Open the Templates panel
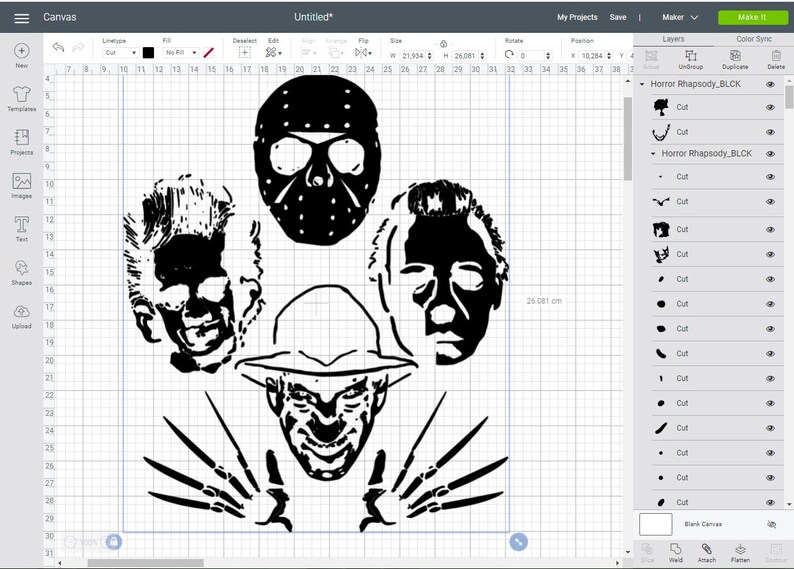This screenshot has width=794, height=569. tap(21, 99)
